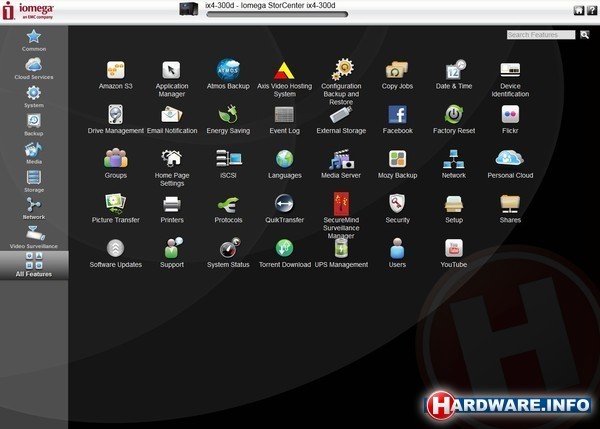Viewport: 600px width, 429px height.
Task: Open Application Manager
Action: click(x=172, y=79)
